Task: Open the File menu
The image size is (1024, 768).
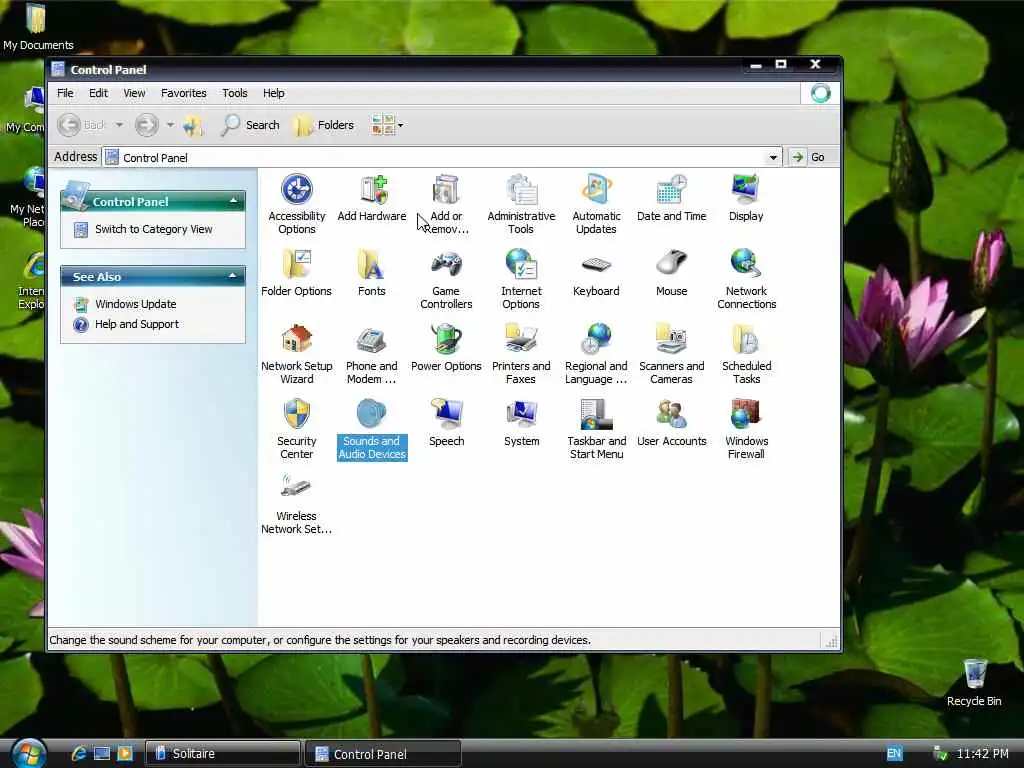Action: 65,93
